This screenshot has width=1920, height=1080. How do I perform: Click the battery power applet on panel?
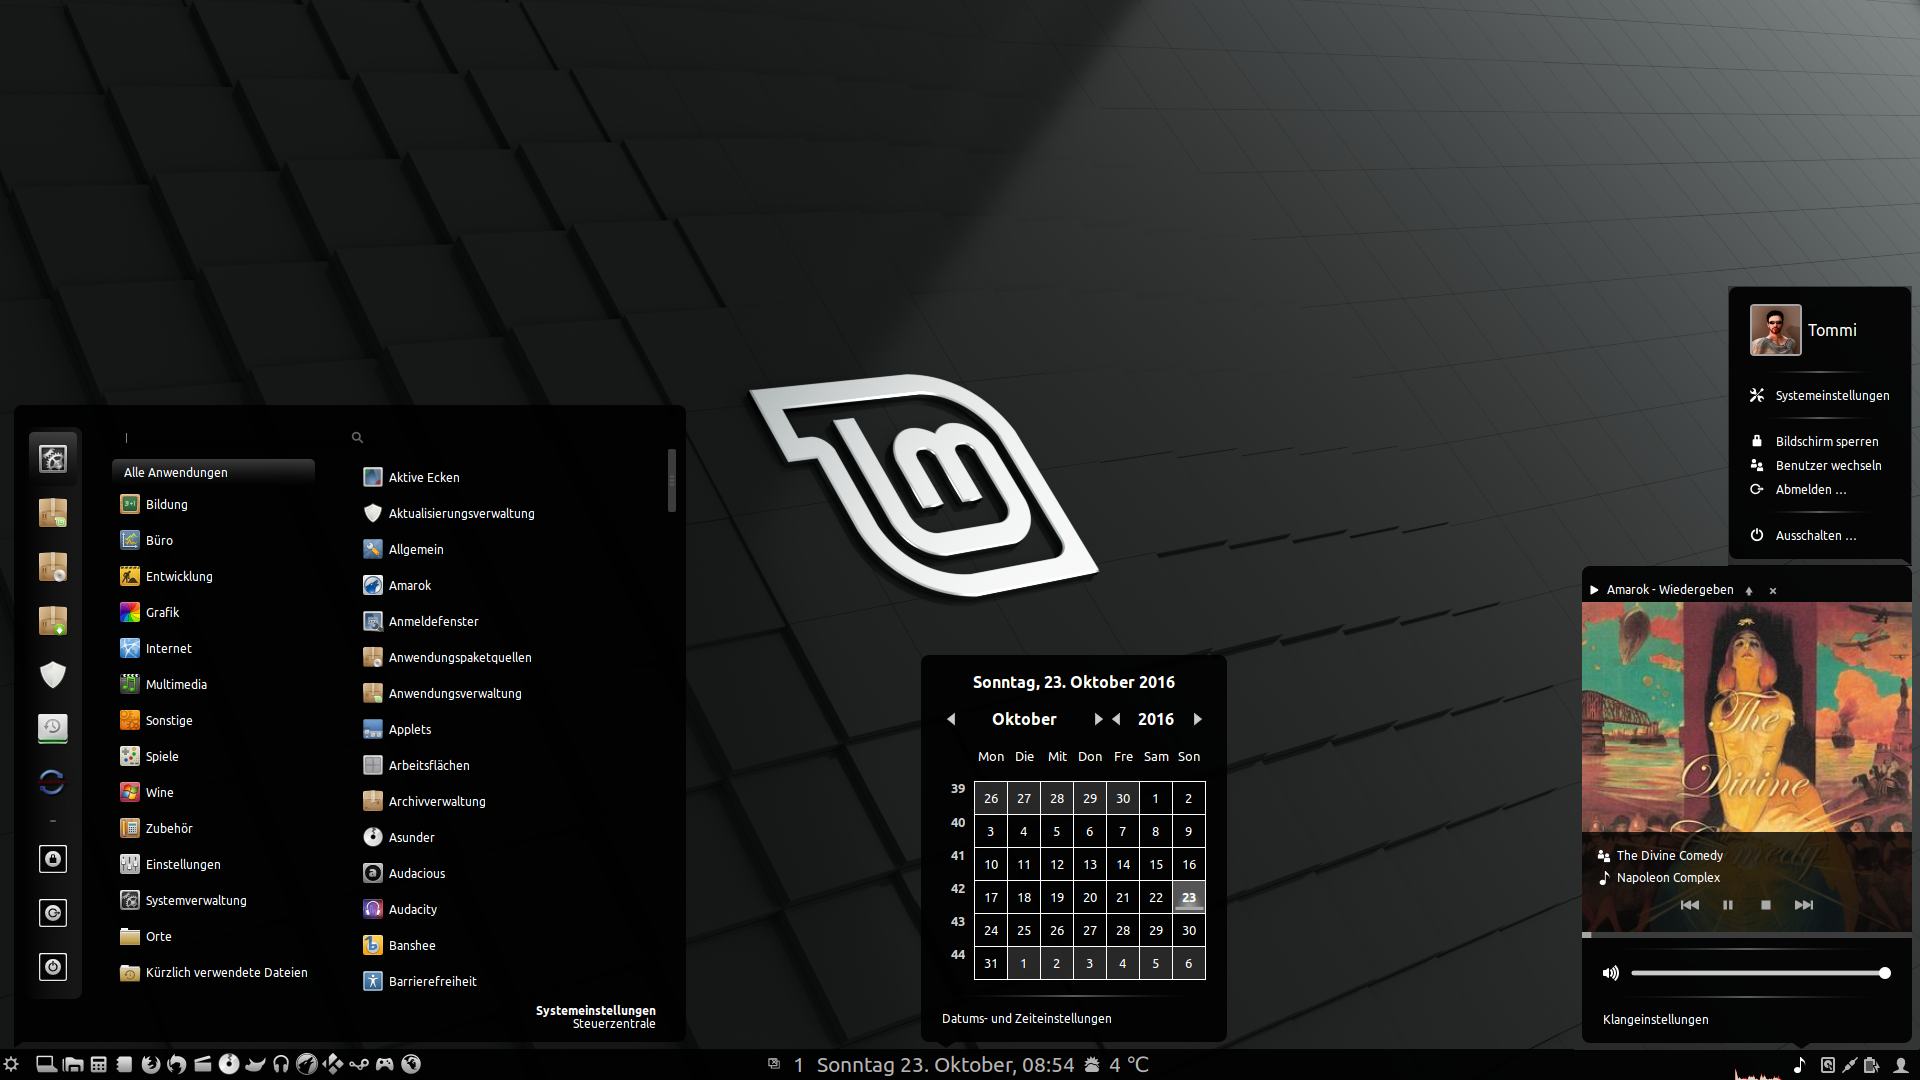point(1872,1065)
